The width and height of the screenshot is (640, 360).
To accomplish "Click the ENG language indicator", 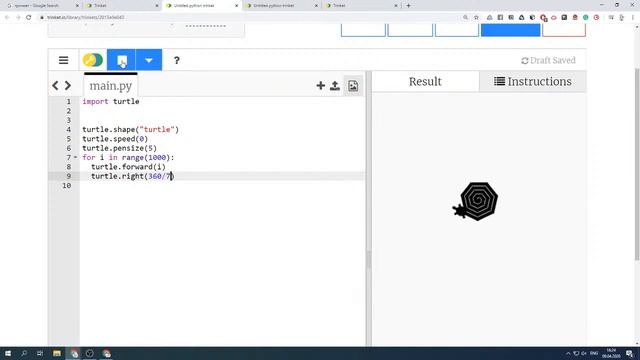I will pos(594,353).
